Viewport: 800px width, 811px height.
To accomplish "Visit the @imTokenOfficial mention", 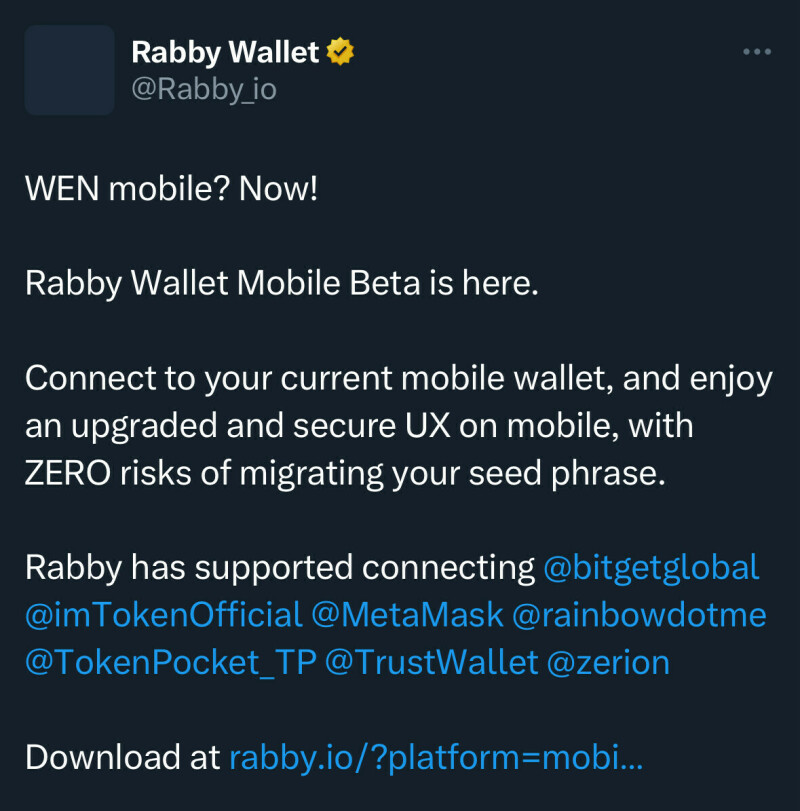I will [x=163, y=614].
